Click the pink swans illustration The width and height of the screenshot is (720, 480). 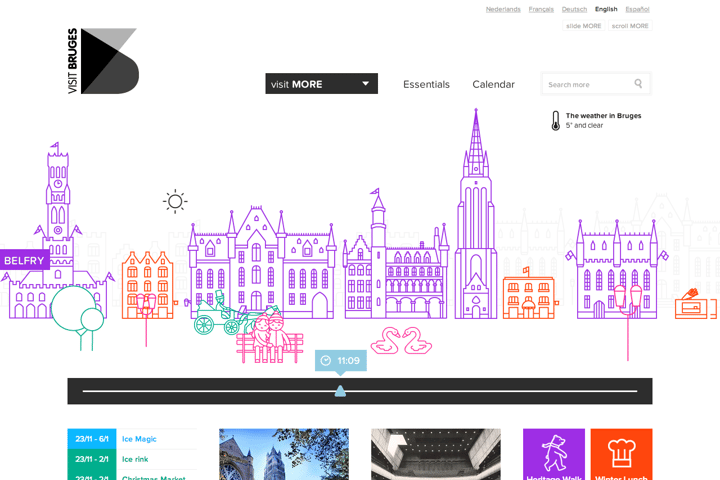point(401,340)
